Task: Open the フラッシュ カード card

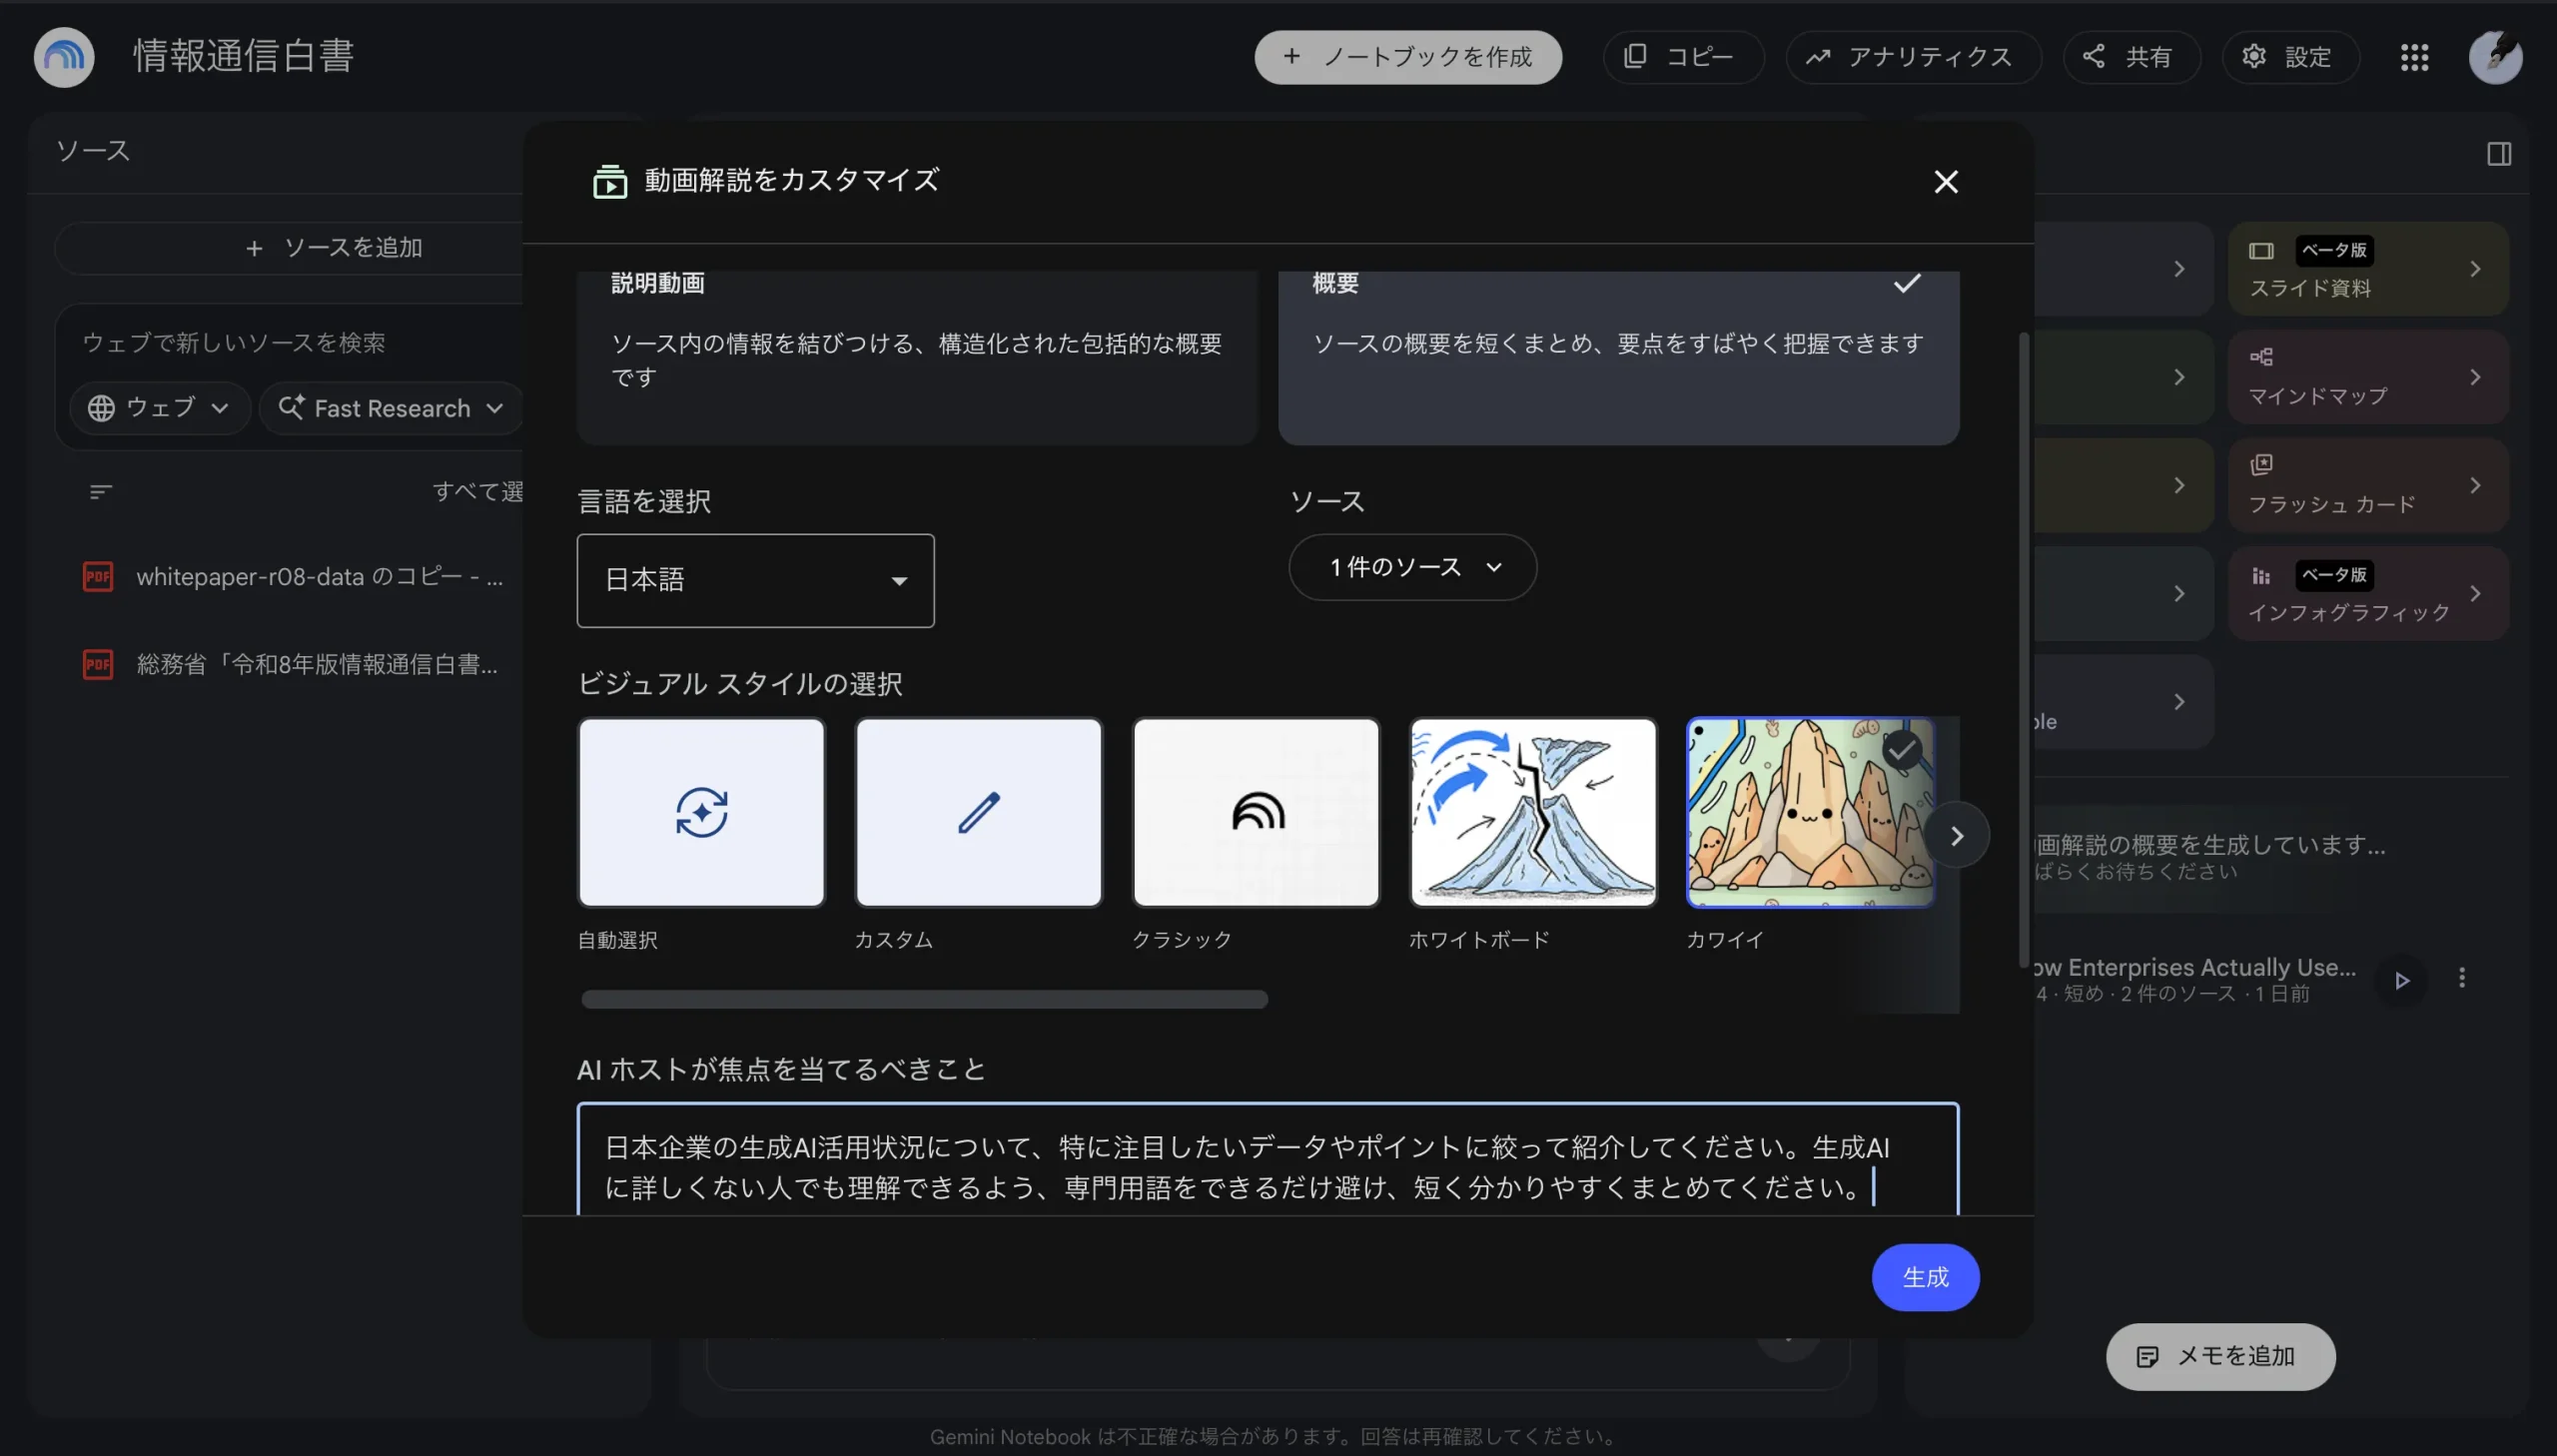Action: [x=2367, y=485]
